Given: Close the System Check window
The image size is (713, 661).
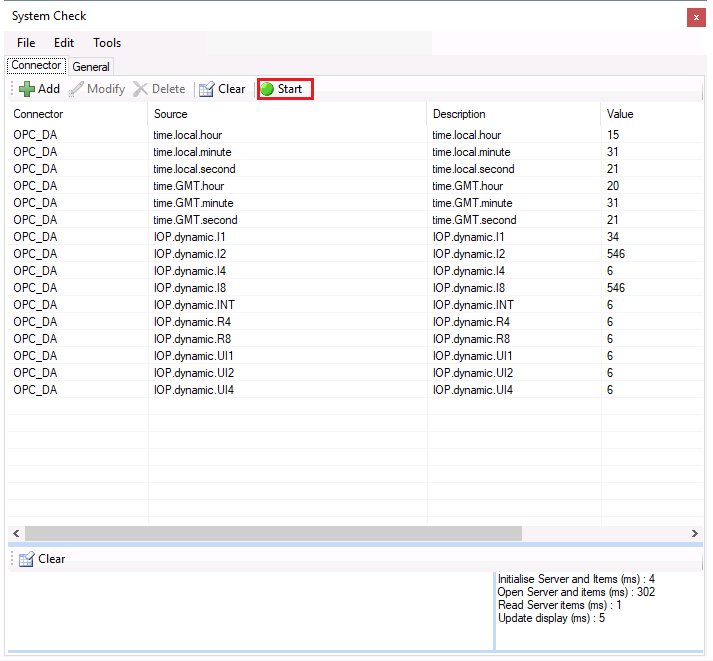Looking at the screenshot, I should point(696,18).
